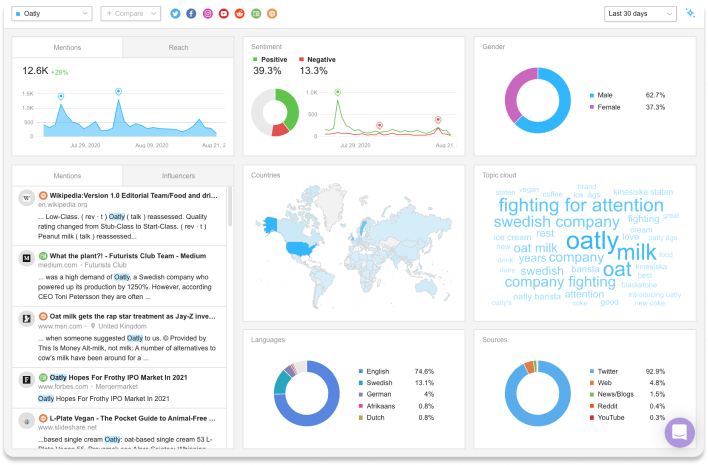Click the Forbes avatar icon in mentions list
This screenshot has height=465, width=708.
click(27, 380)
